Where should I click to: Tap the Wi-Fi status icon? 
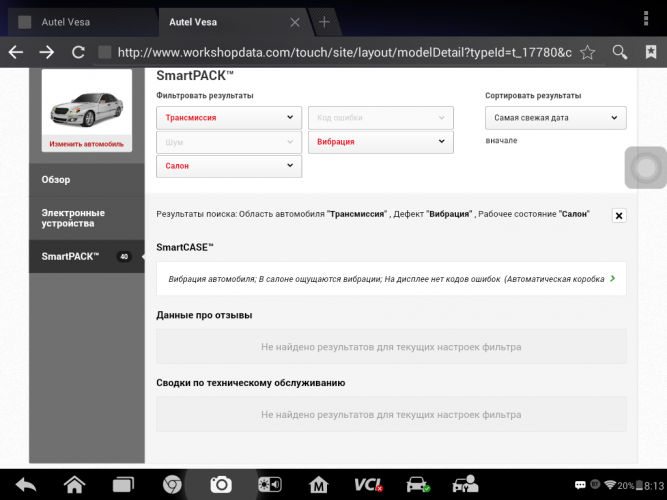(x=610, y=485)
